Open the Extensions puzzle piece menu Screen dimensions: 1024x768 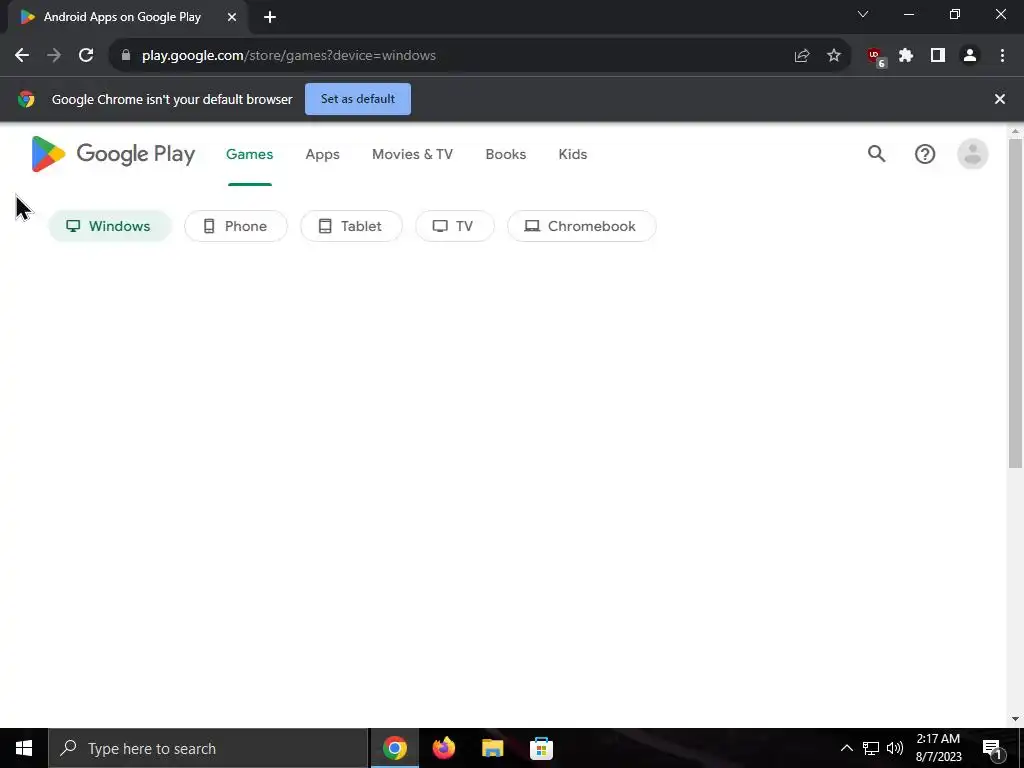[906, 56]
